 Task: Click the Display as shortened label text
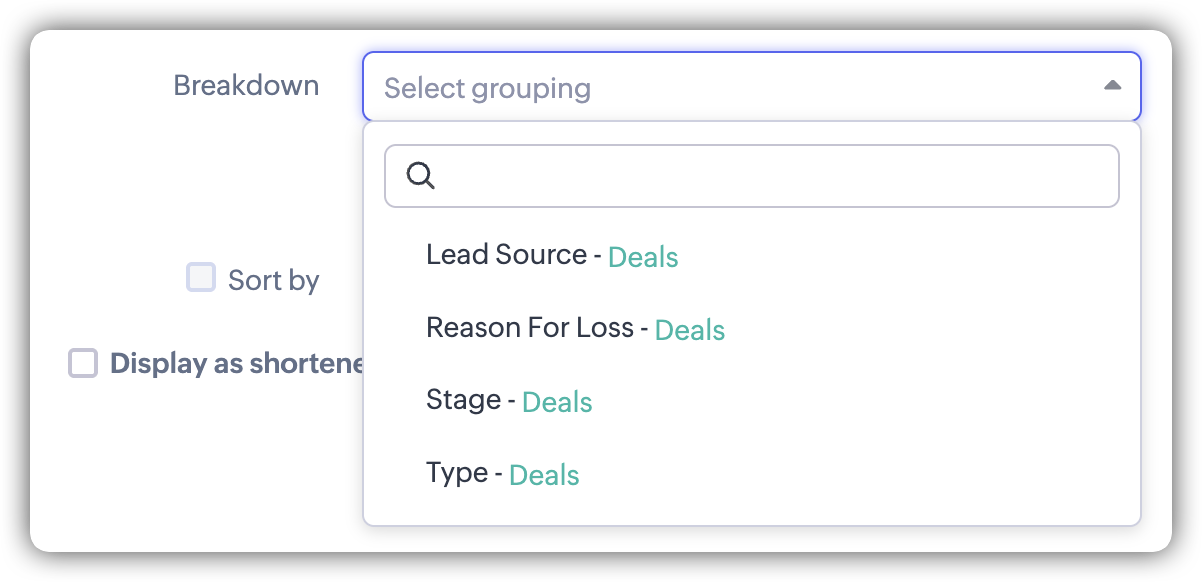tap(238, 363)
